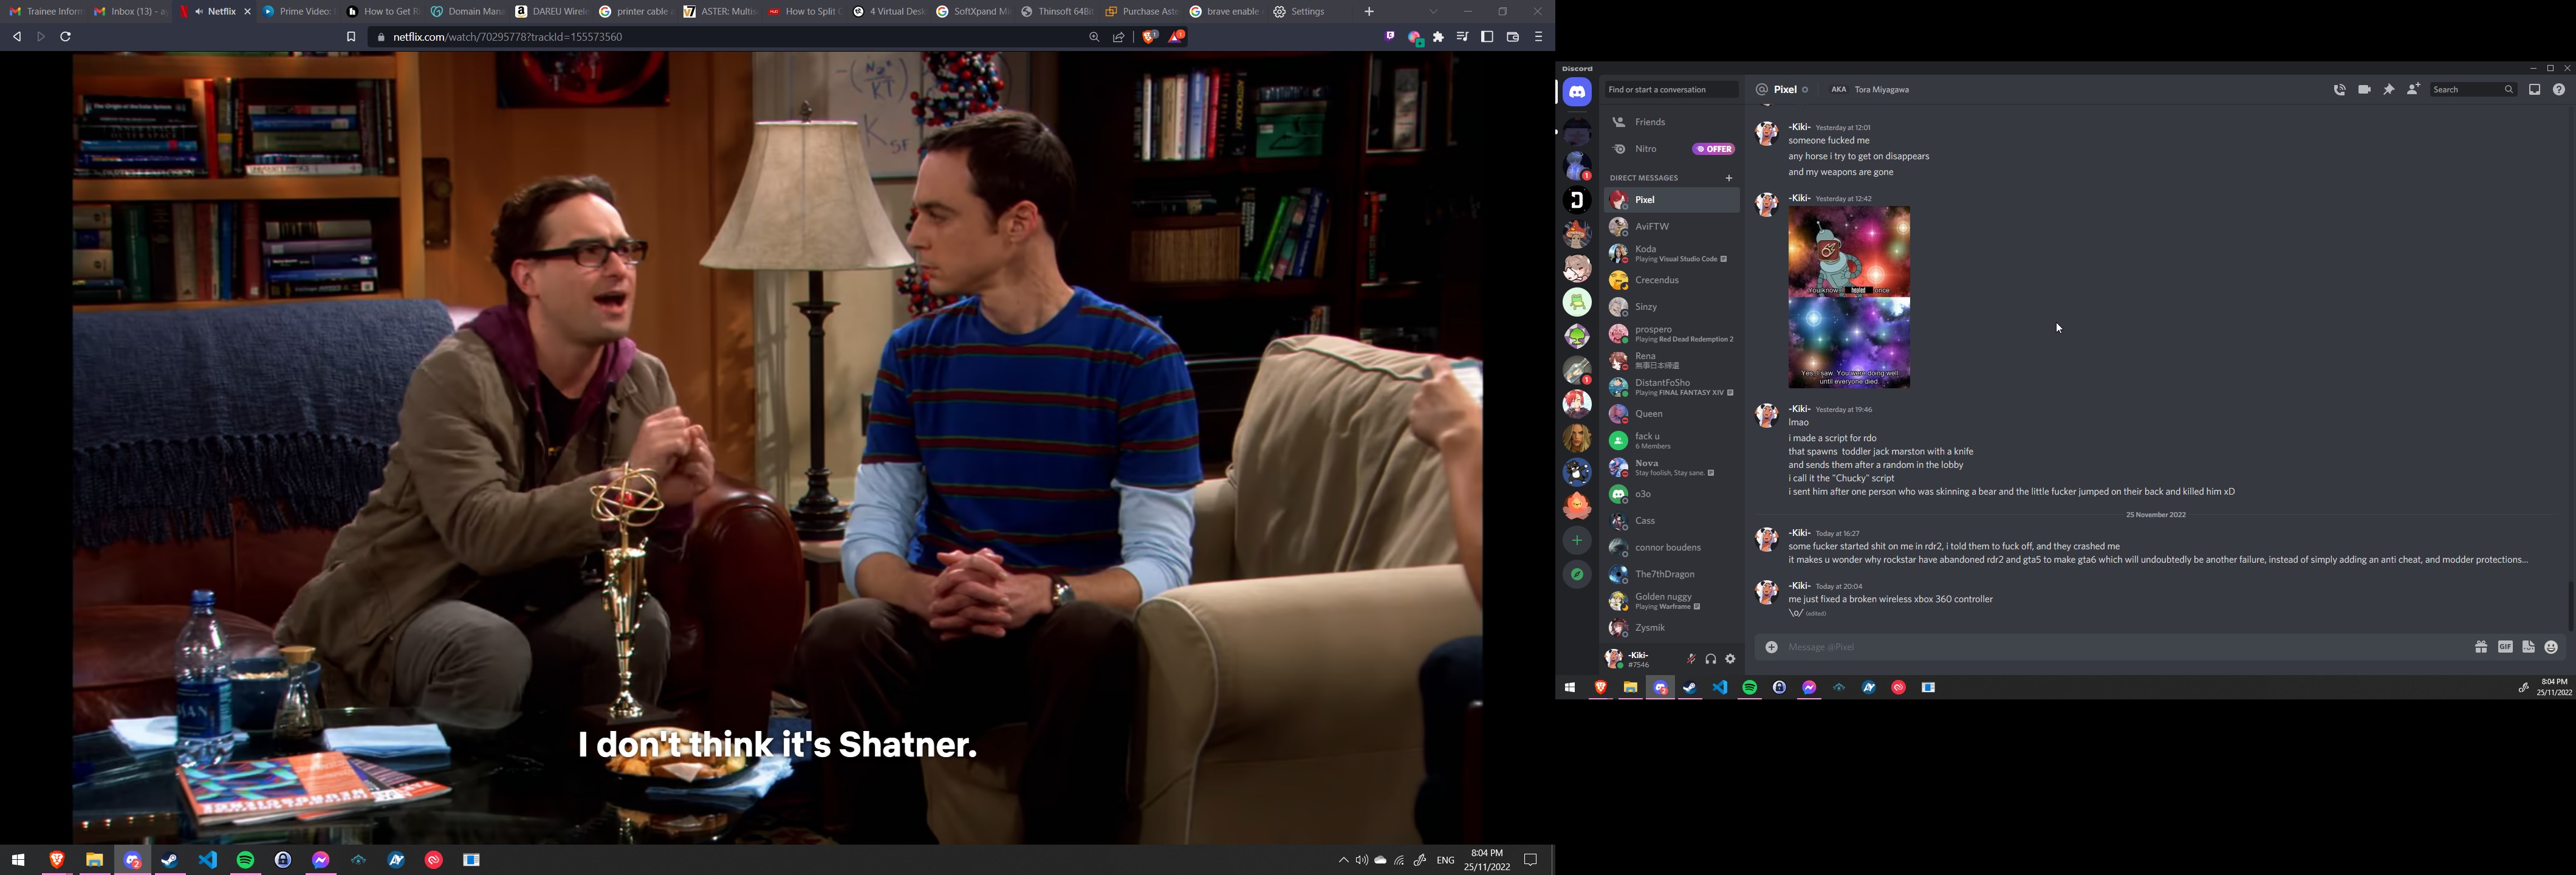Share the page from the address bar
Screen dimensions: 2576x875
(x=1118, y=37)
